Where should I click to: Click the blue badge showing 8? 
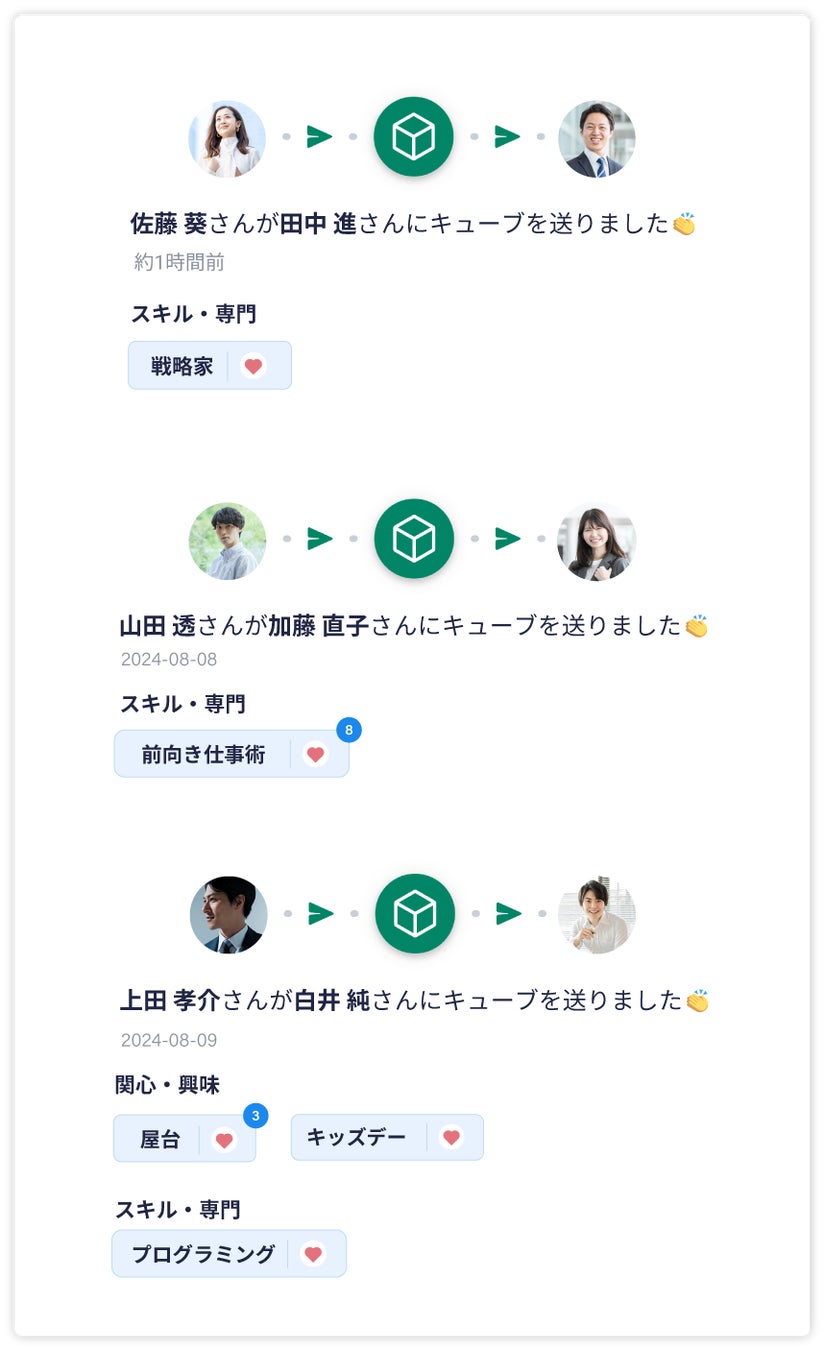pos(348,730)
